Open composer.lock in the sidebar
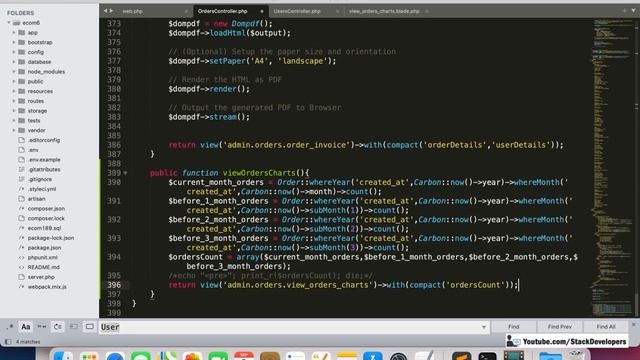Viewport: 640px width, 360px height. (46, 218)
